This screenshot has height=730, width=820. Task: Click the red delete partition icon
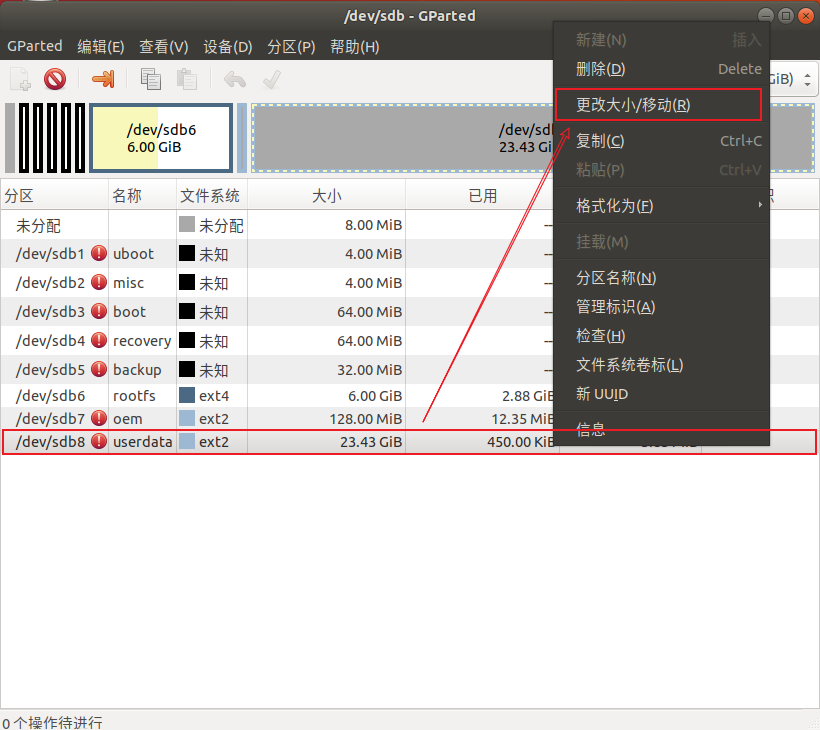[55, 79]
